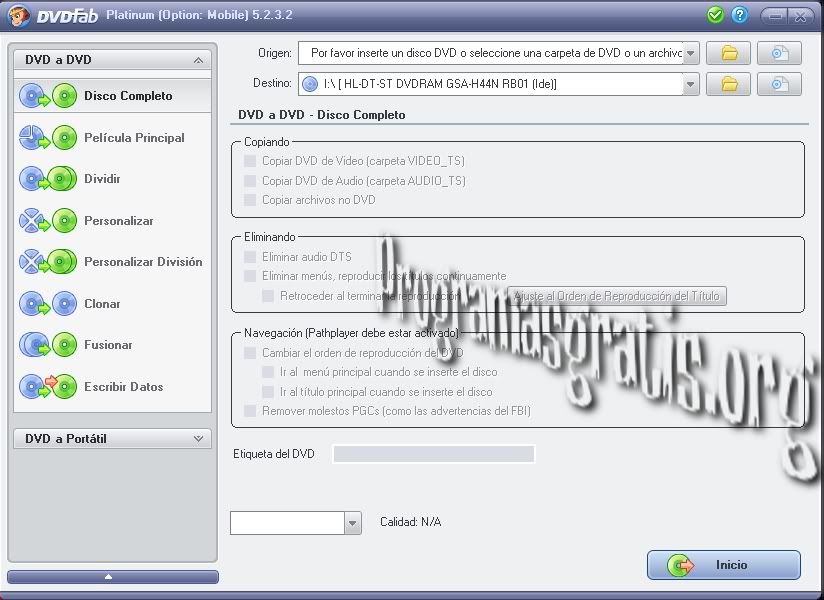This screenshot has width=824, height=600.
Task: Click Inicio to start copying
Action: [x=724, y=565]
